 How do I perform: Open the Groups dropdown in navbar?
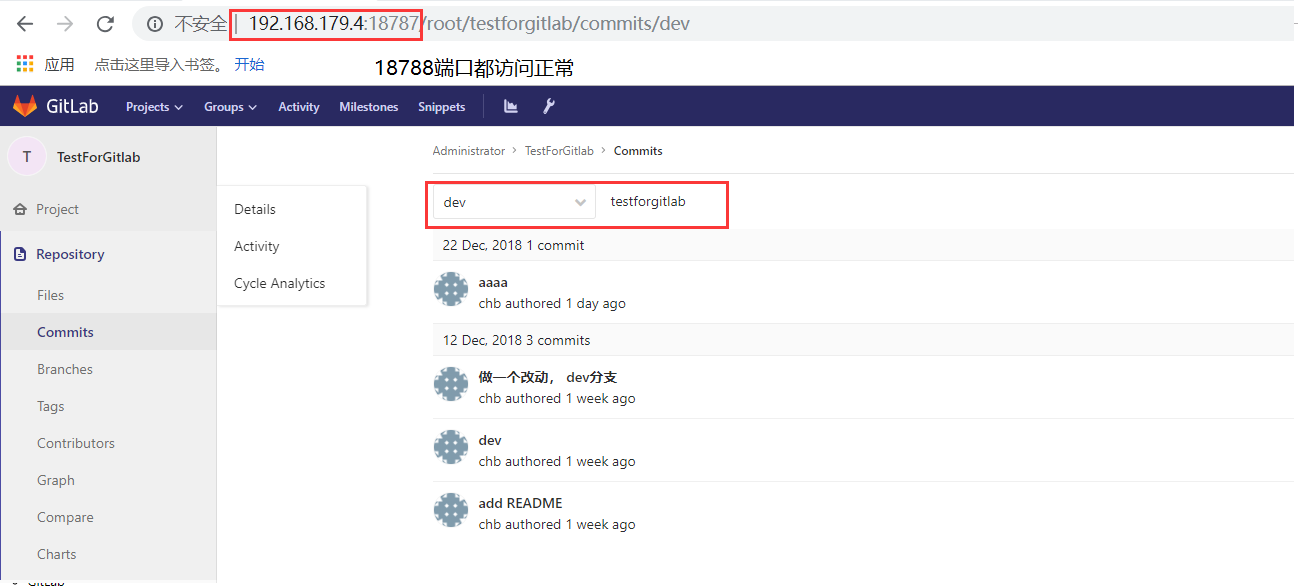(230, 107)
